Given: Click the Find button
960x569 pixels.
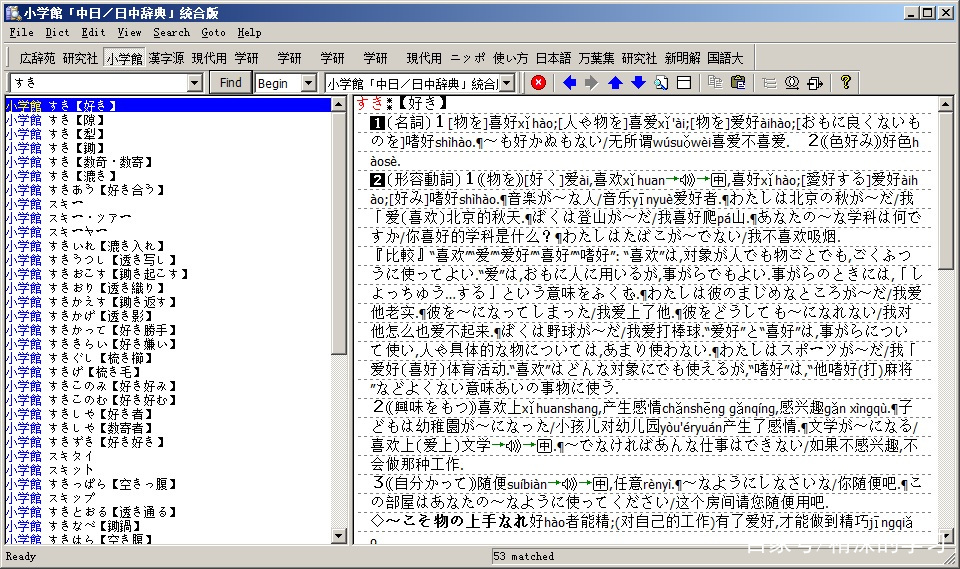Looking at the screenshot, I should click(230, 83).
